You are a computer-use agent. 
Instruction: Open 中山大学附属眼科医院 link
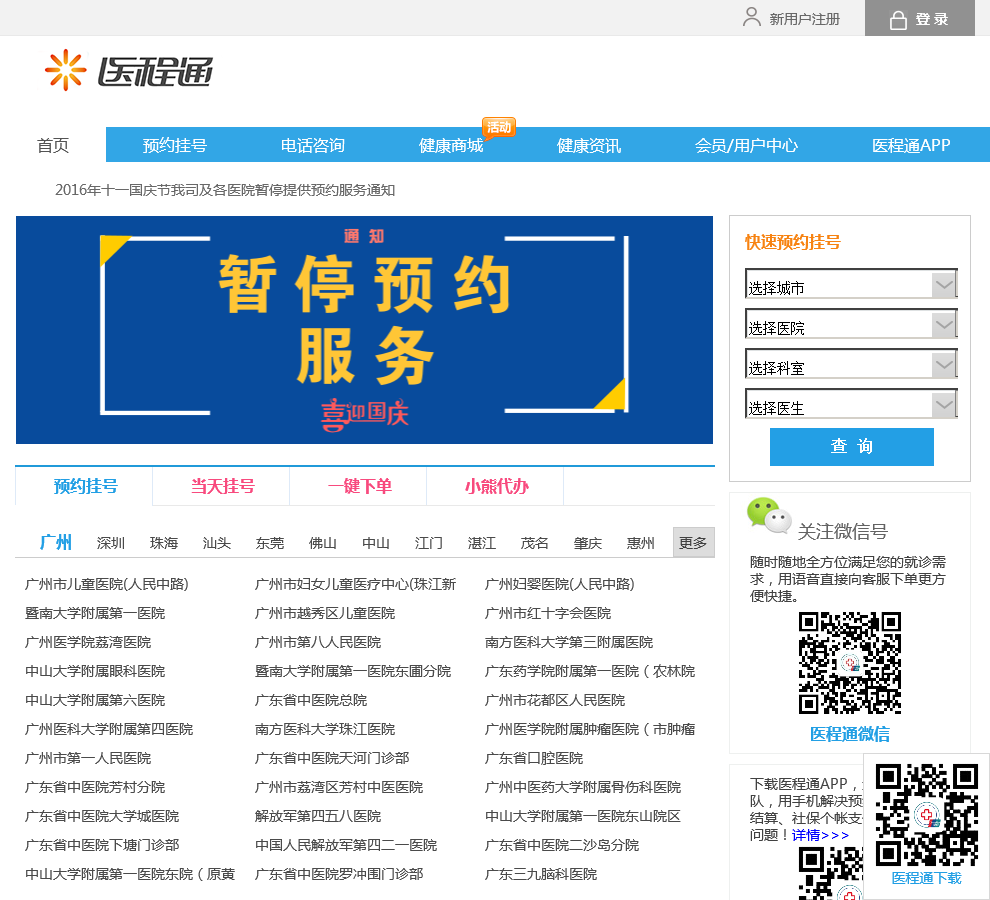coord(95,671)
